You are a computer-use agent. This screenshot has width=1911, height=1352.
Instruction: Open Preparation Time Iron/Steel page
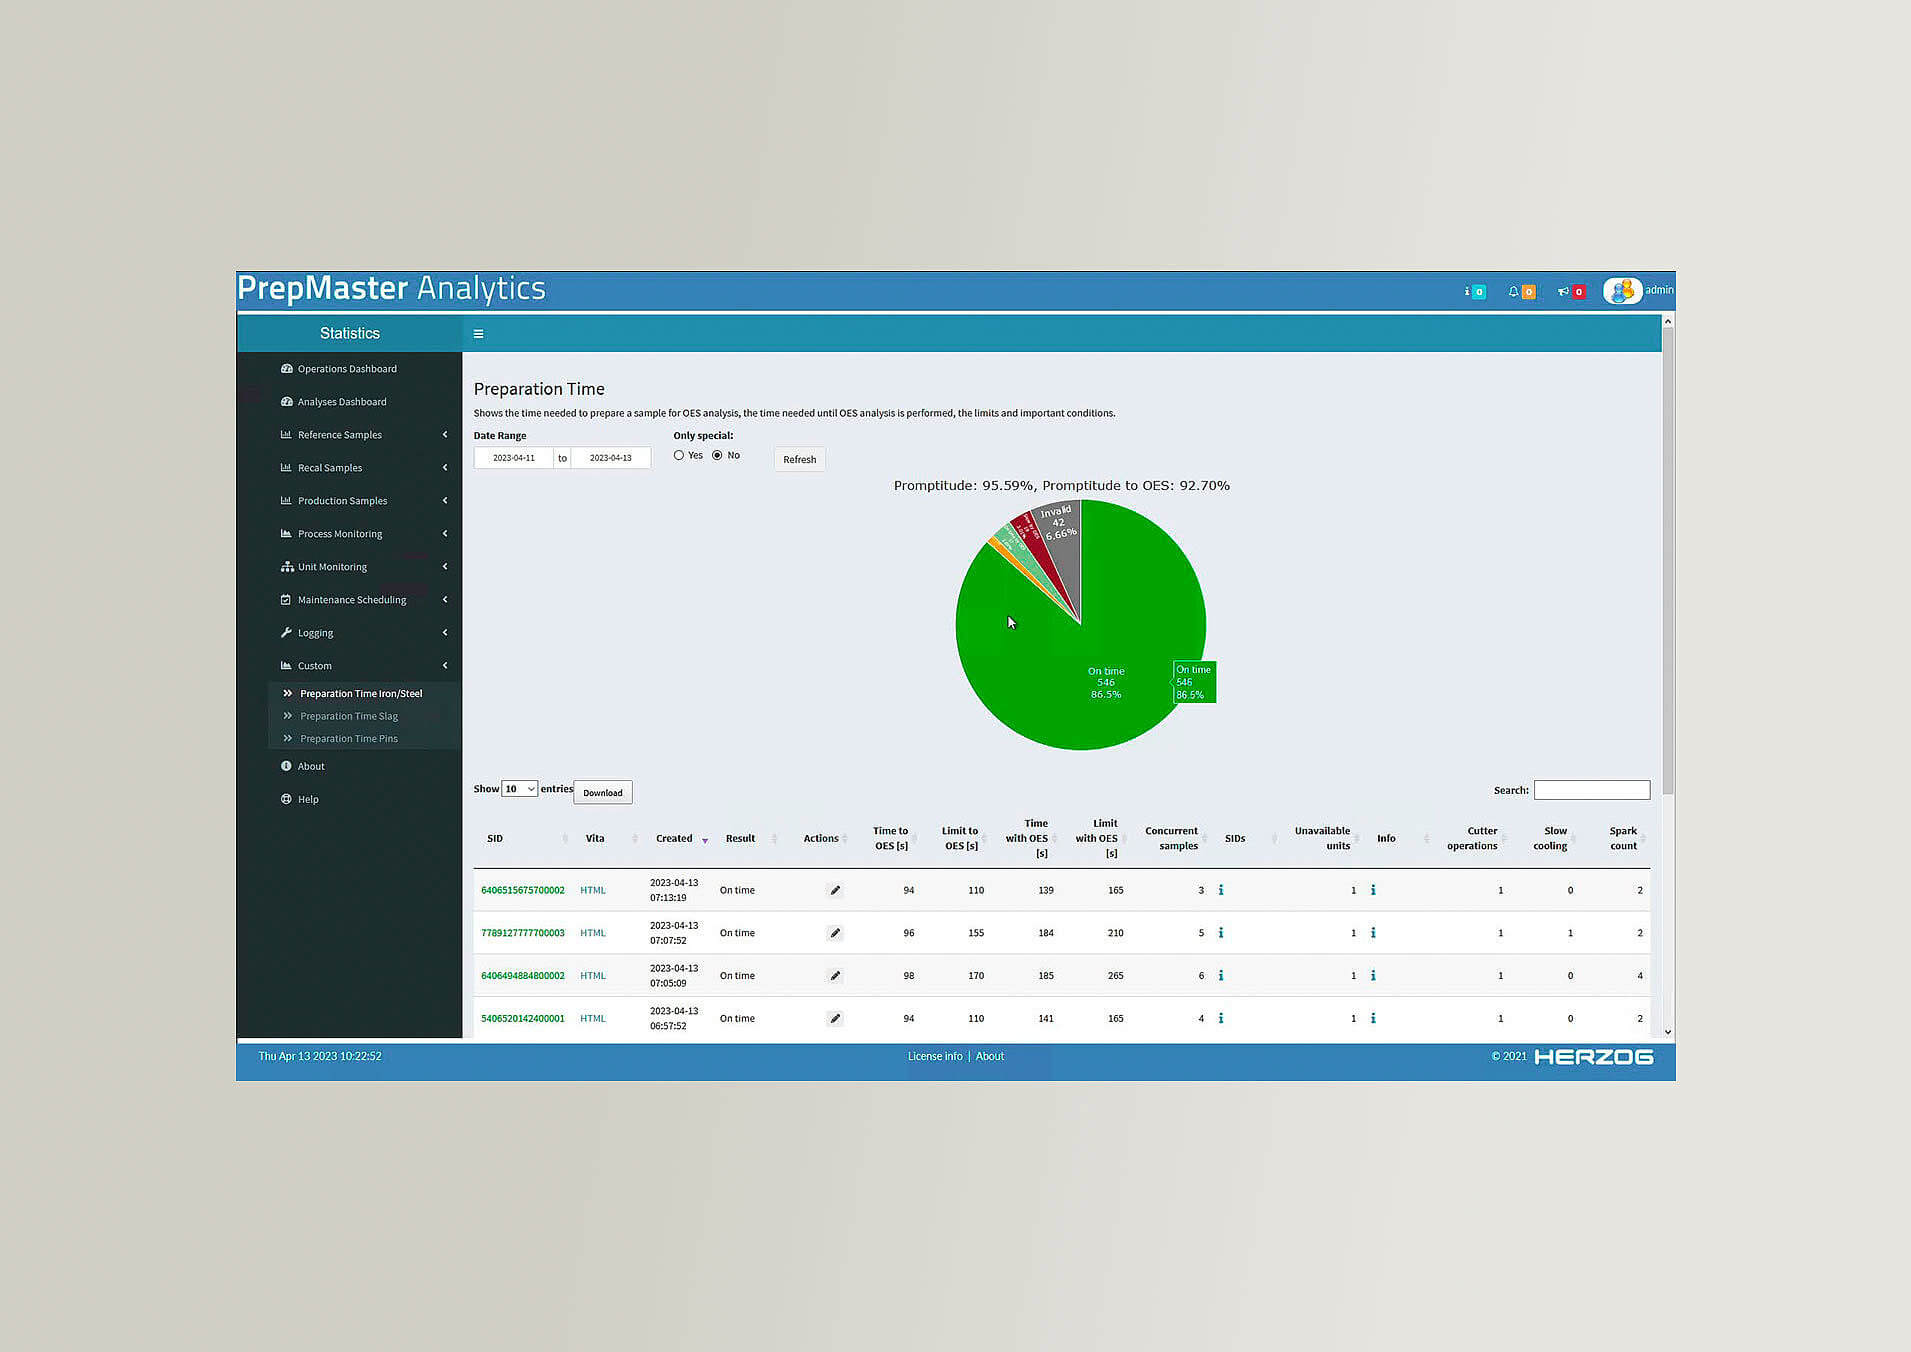click(x=361, y=694)
